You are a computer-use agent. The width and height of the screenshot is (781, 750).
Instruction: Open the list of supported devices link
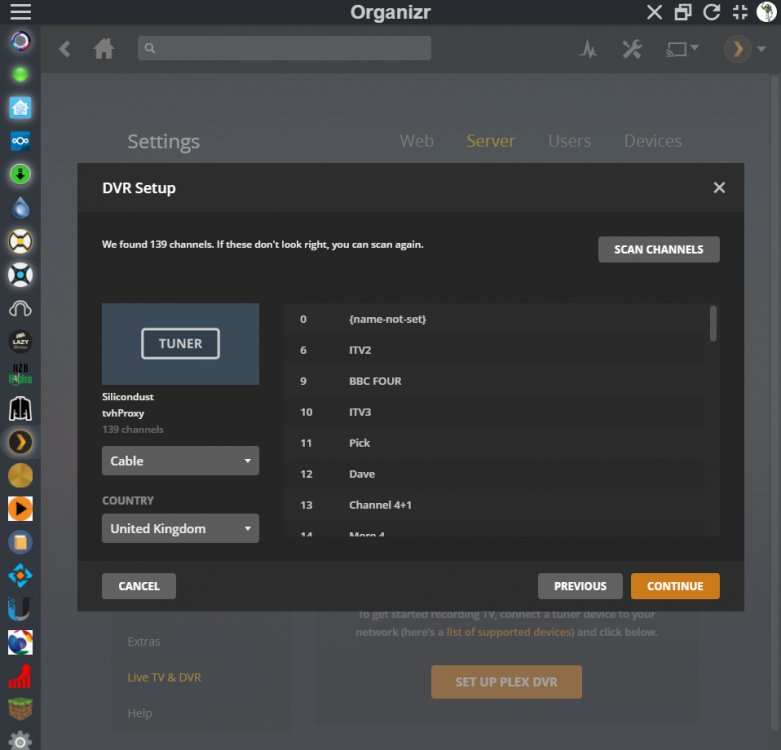tap(510, 632)
